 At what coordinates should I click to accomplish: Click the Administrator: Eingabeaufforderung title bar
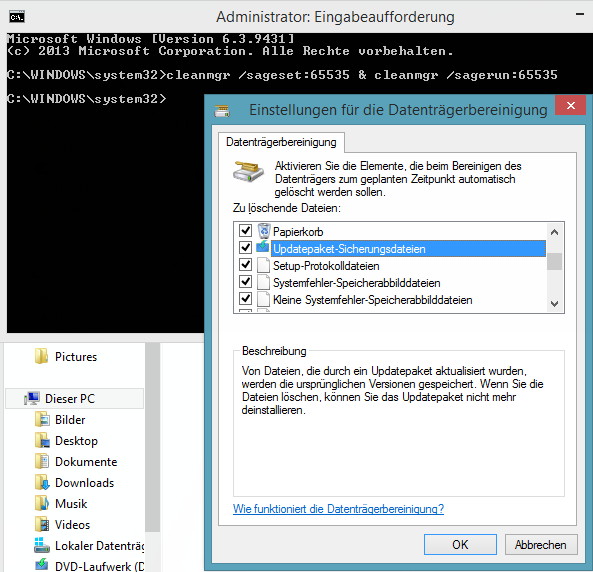pyautogui.click(x=335, y=17)
